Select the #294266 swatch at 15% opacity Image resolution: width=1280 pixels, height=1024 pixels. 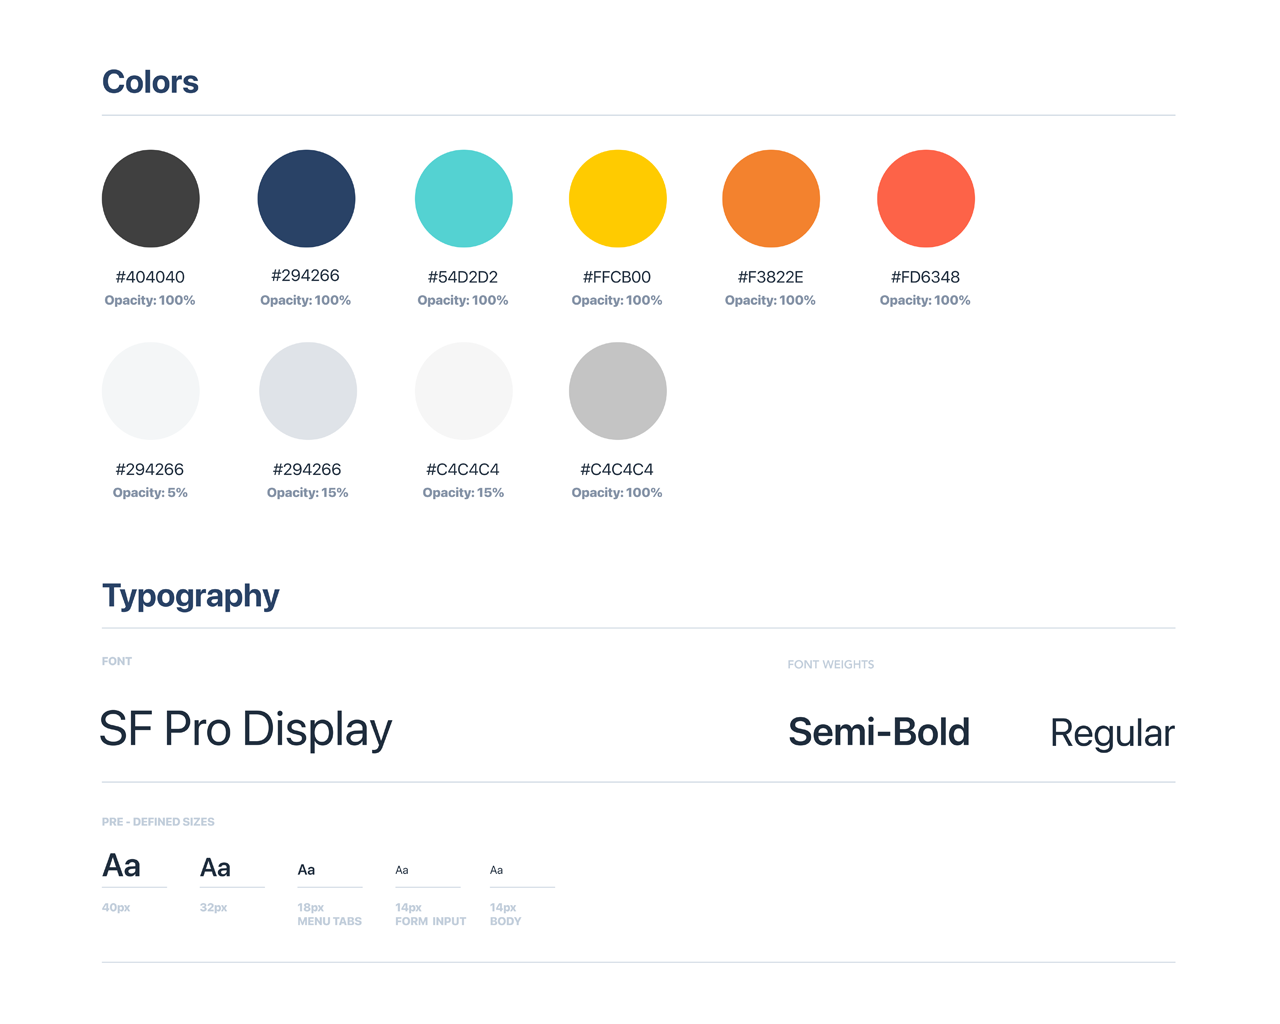click(308, 391)
